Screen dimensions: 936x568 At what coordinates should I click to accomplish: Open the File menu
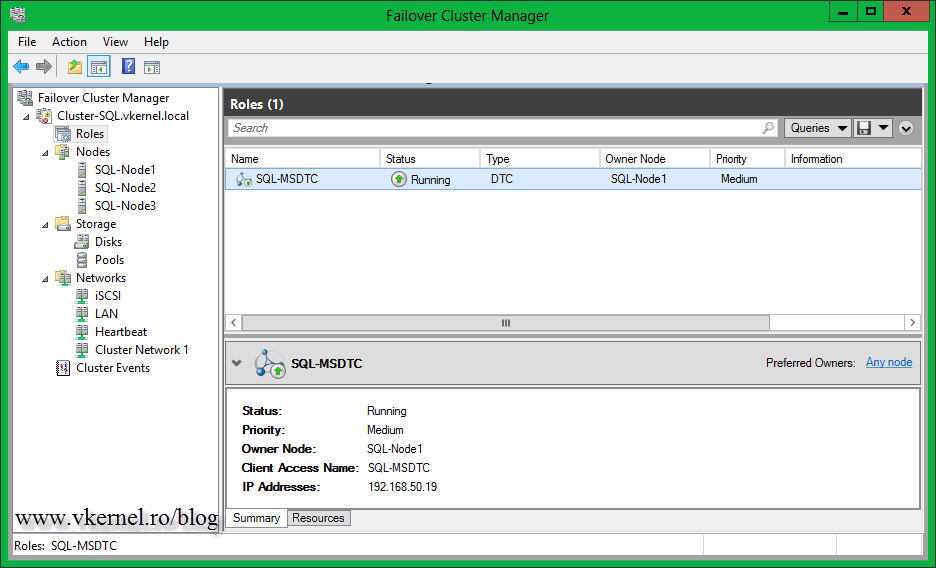click(x=27, y=42)
